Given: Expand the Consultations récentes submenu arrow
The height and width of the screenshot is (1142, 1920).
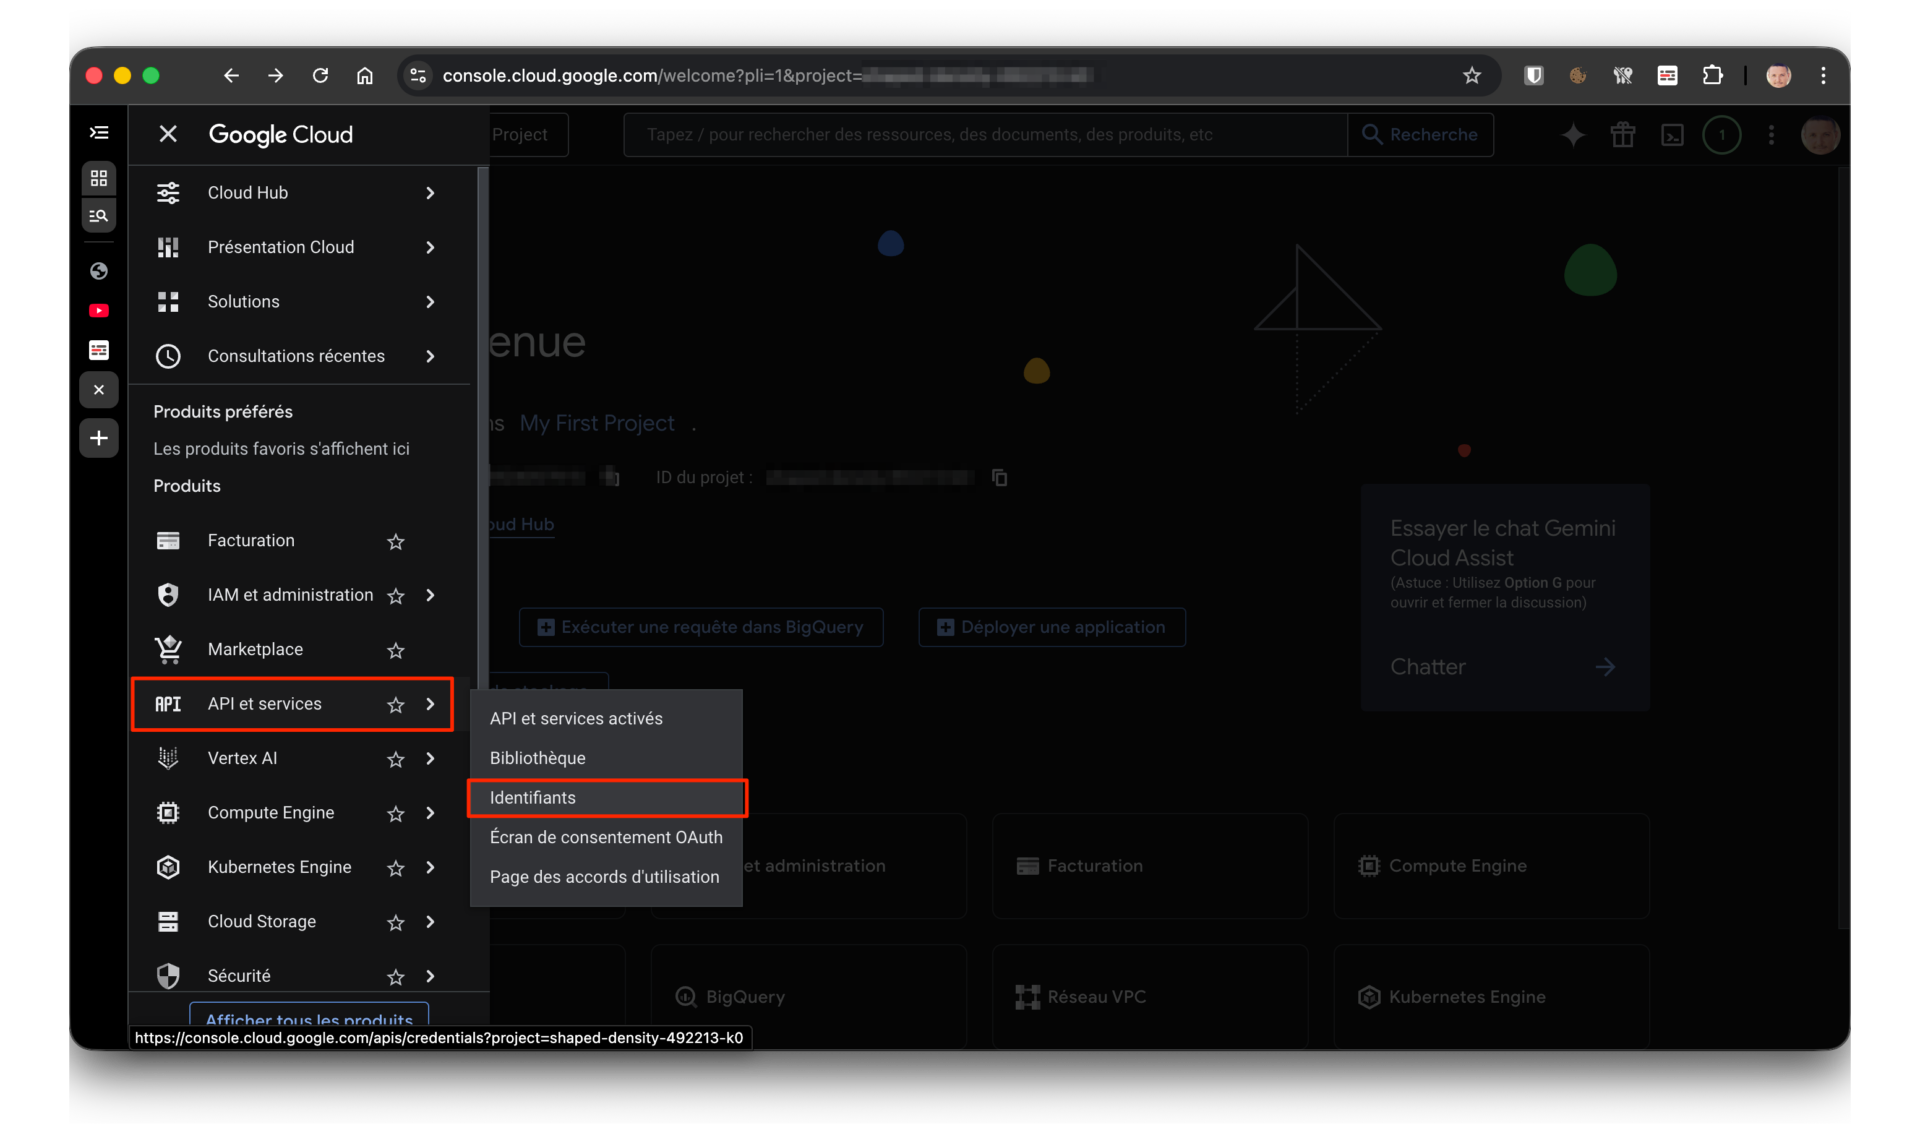Looking at the screenshot, I should tap(431, 356).
